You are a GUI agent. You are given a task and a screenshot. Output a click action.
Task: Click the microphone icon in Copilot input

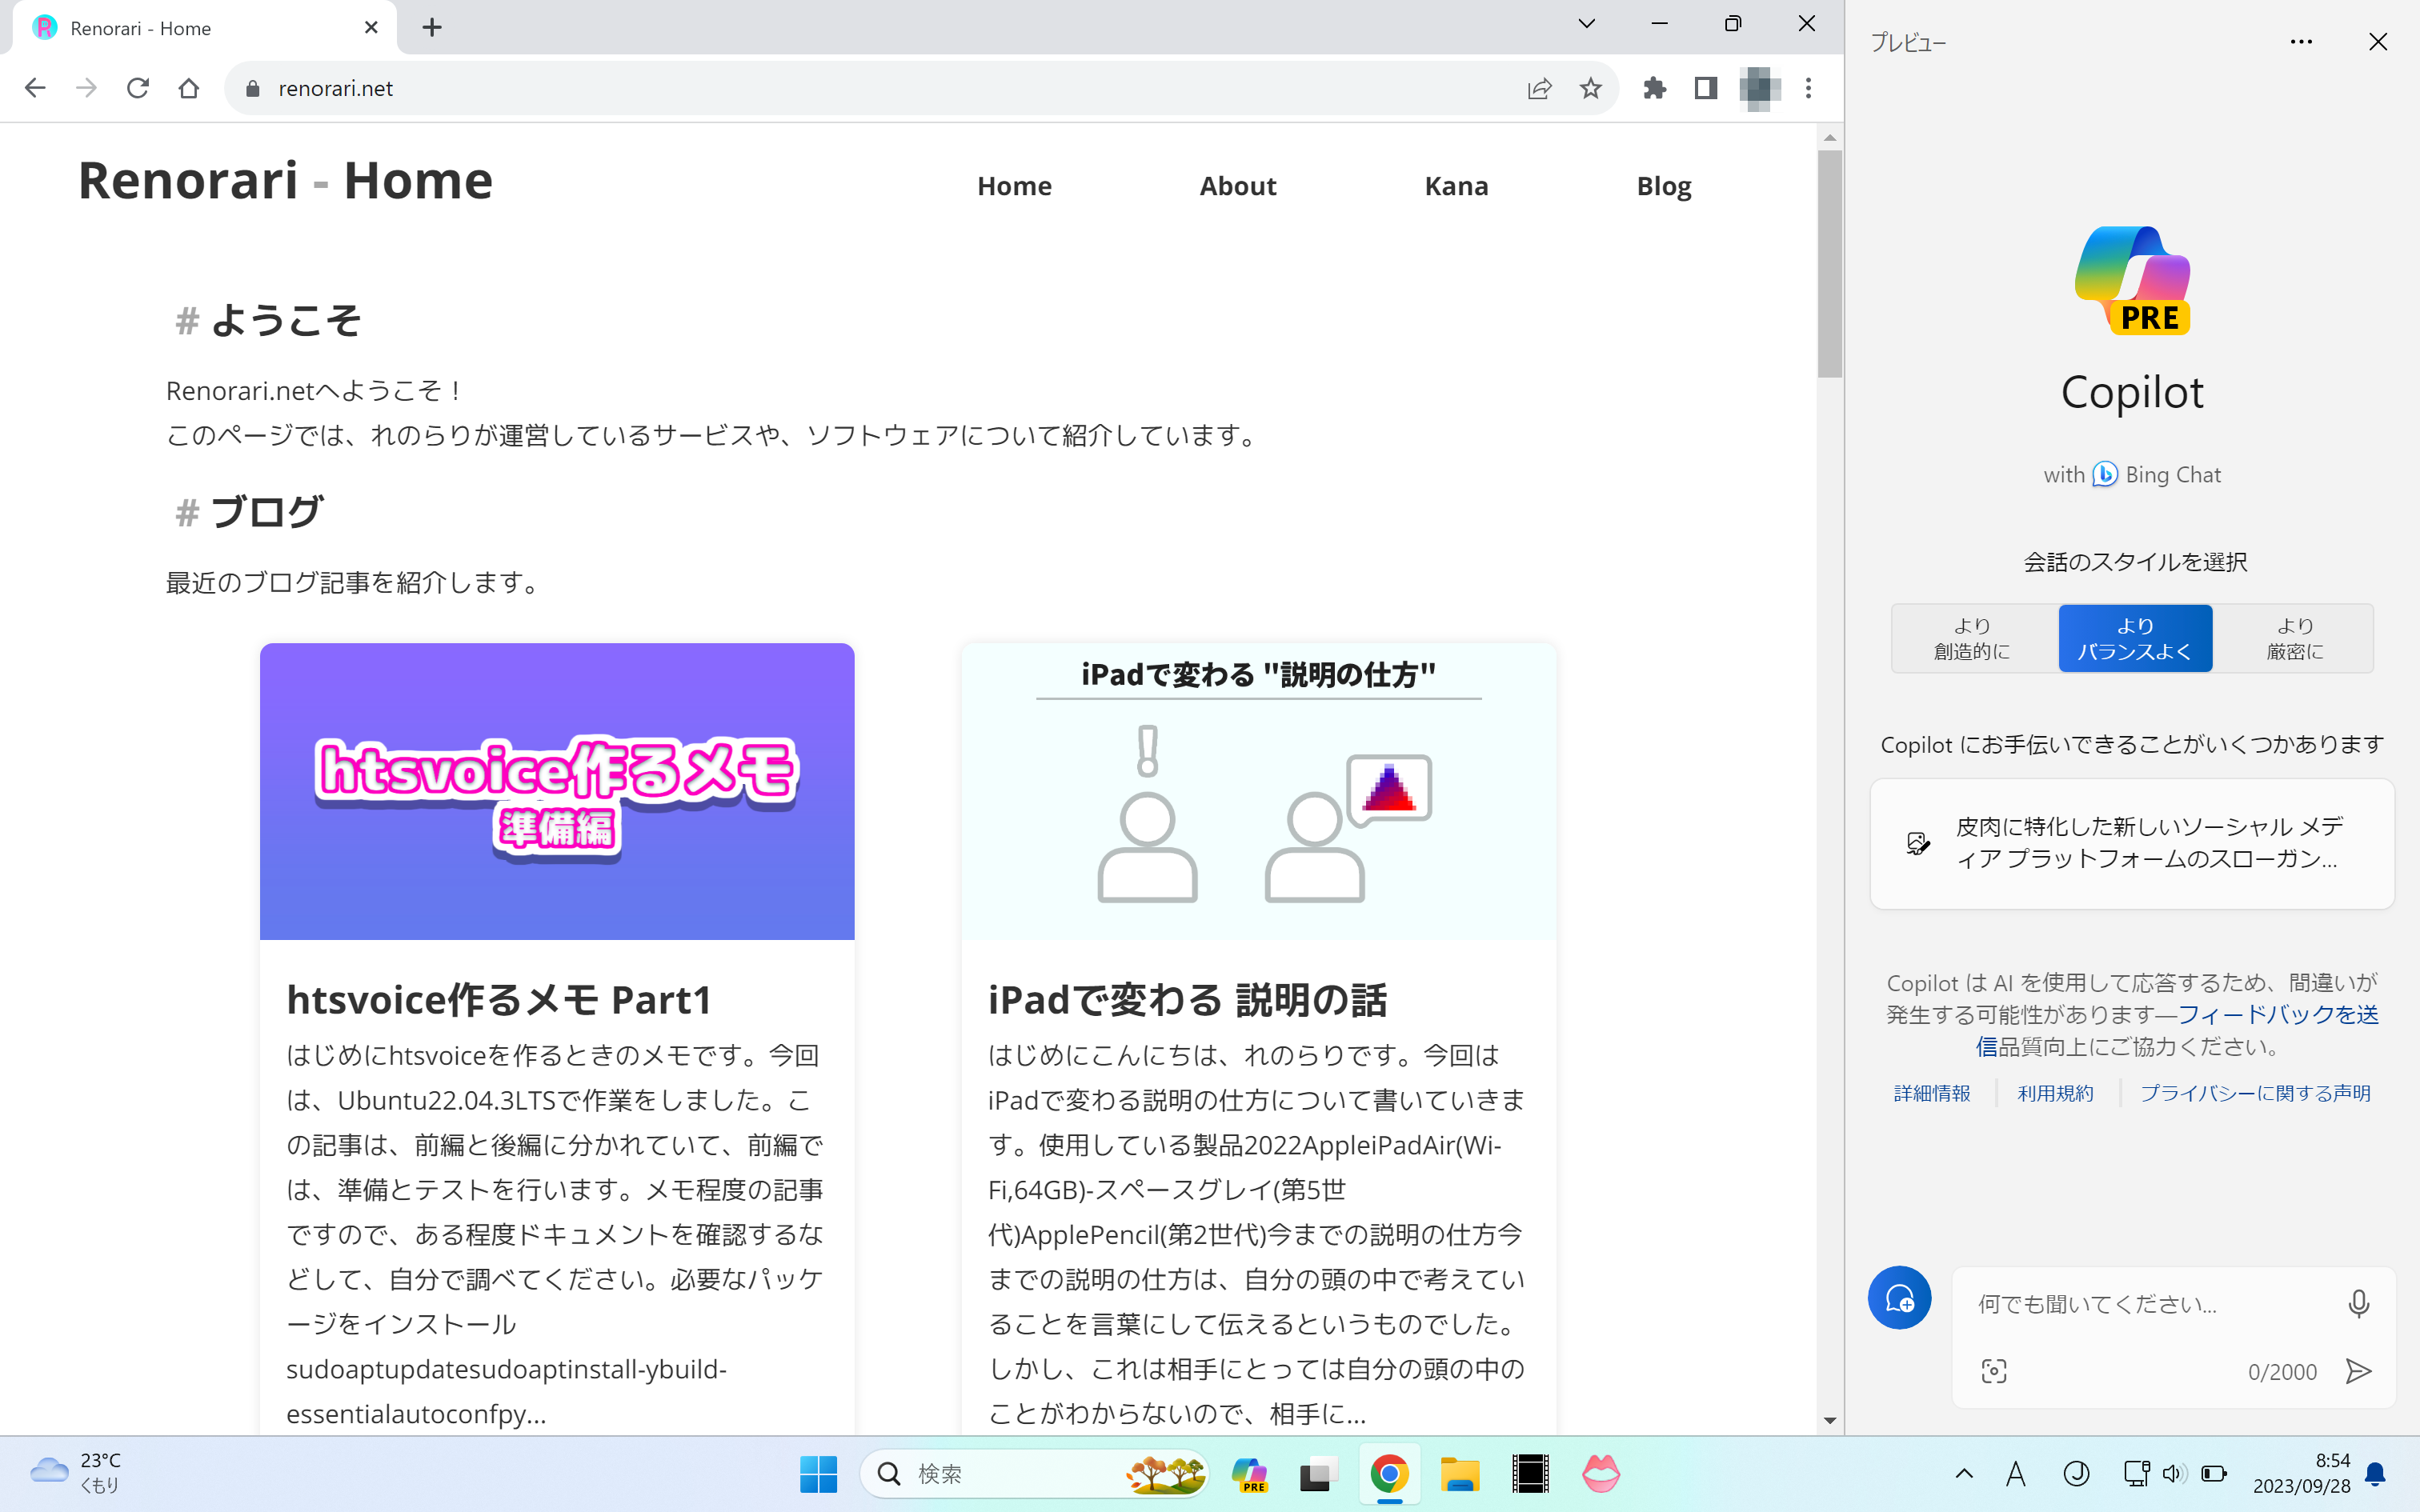2358,1303
